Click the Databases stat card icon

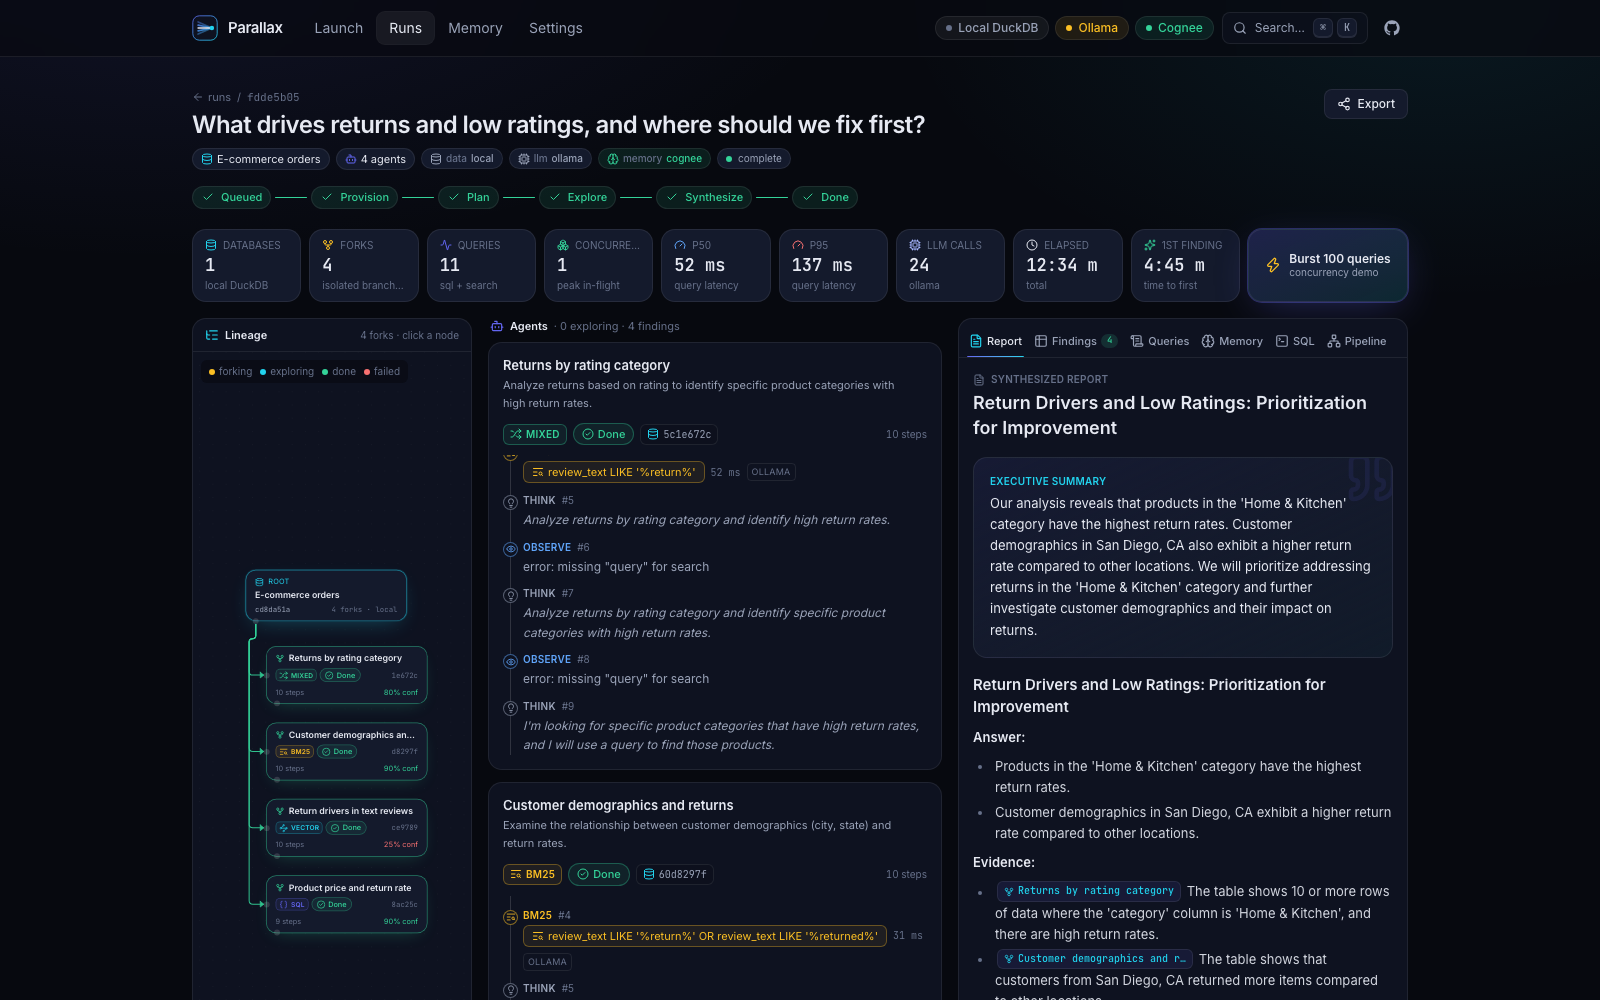[x=211, y=245]
